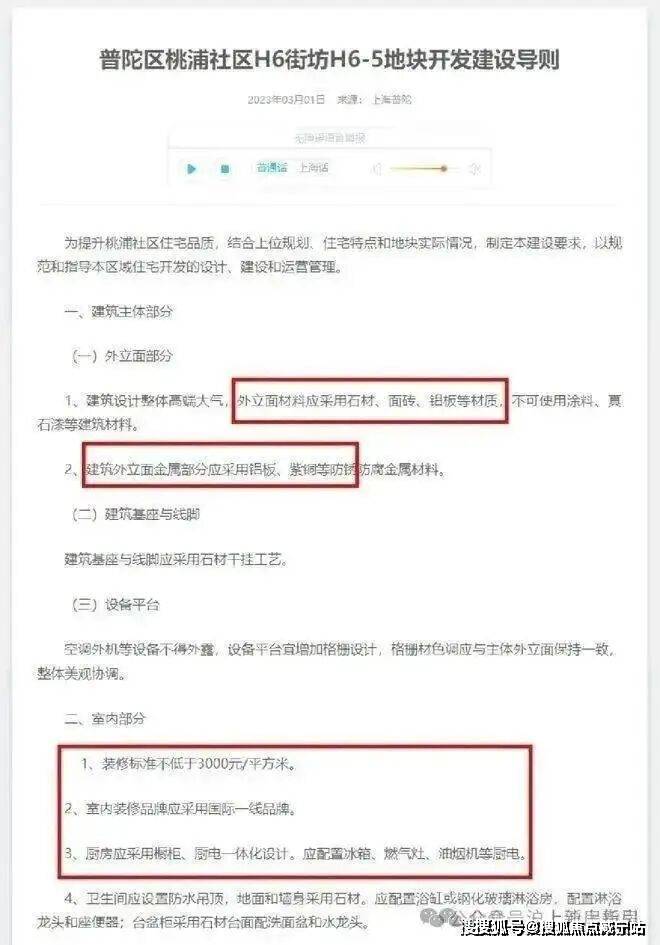Select 普通话 narration language

pos(272,168)
